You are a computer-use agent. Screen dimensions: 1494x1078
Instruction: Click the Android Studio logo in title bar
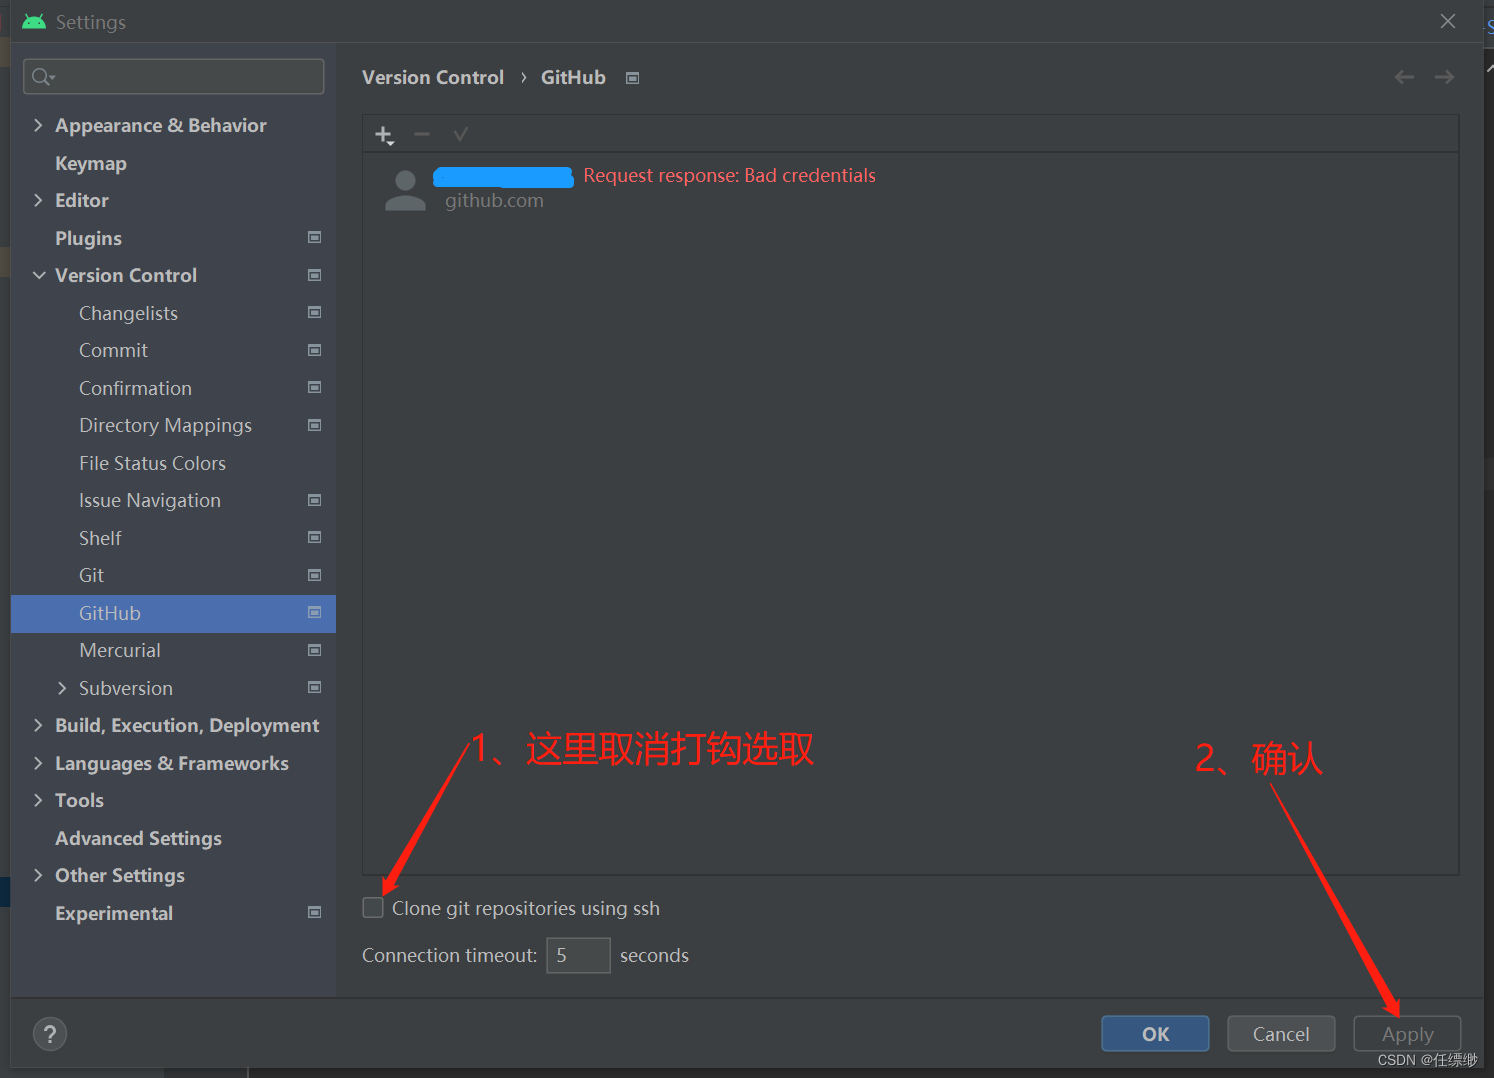pos(34,21)
